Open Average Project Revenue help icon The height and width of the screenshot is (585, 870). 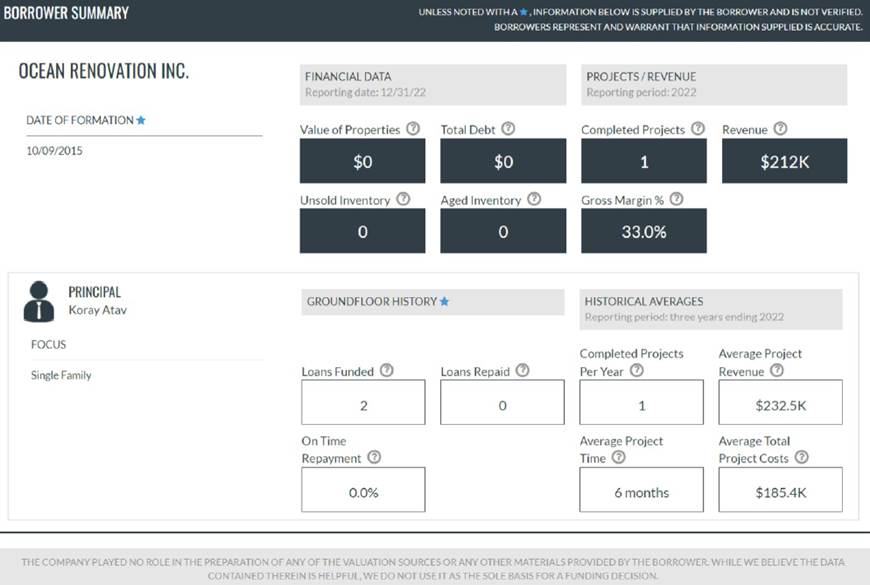[777, 370]
